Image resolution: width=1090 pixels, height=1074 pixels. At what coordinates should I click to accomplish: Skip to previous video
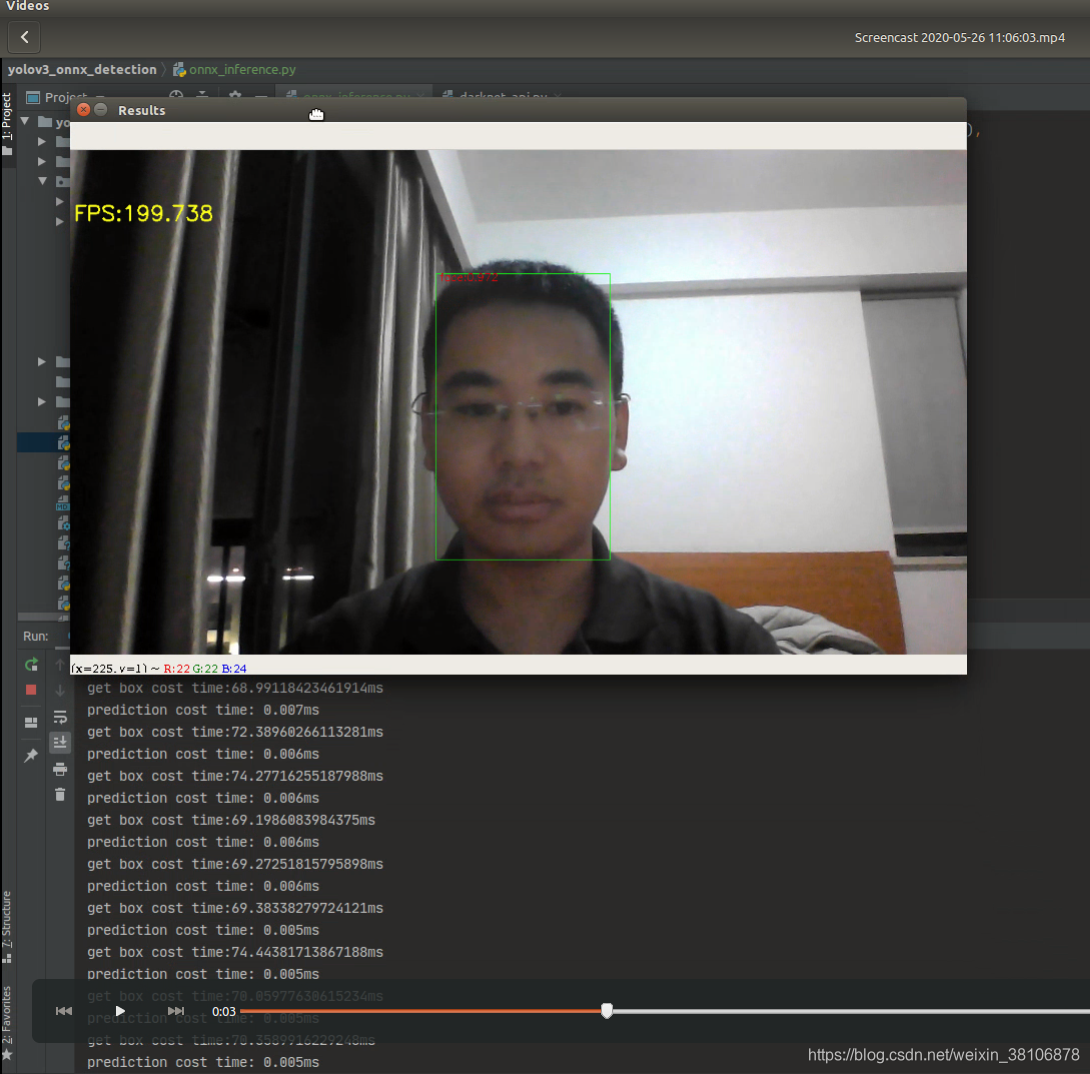click(x=63, y=1011)
